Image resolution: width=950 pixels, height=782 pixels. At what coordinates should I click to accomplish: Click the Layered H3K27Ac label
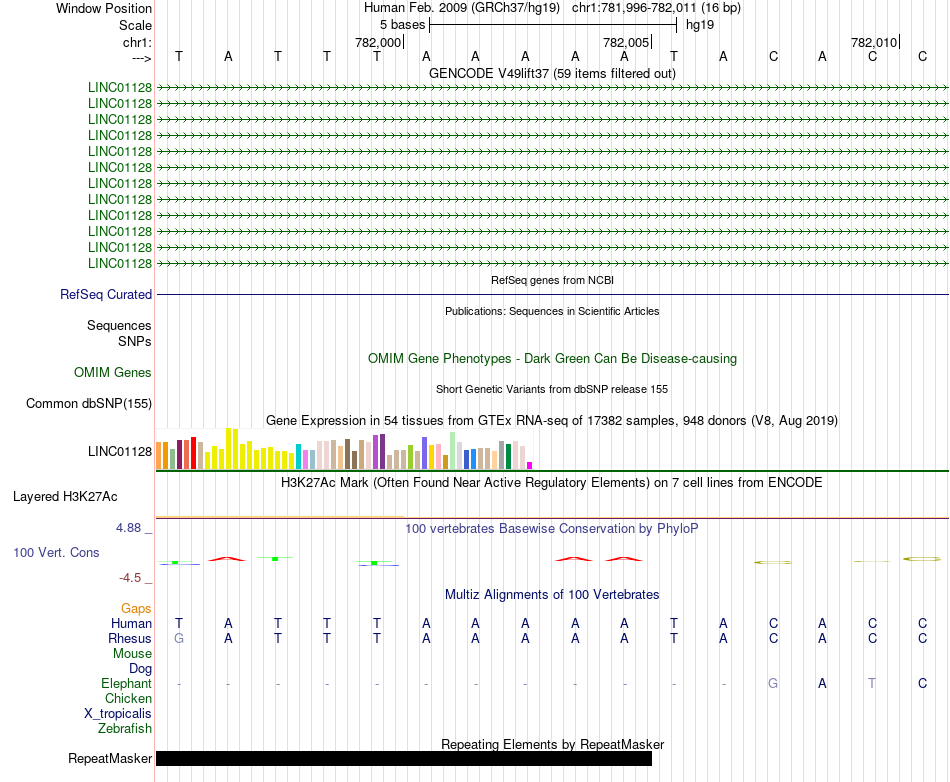point(65,497)
